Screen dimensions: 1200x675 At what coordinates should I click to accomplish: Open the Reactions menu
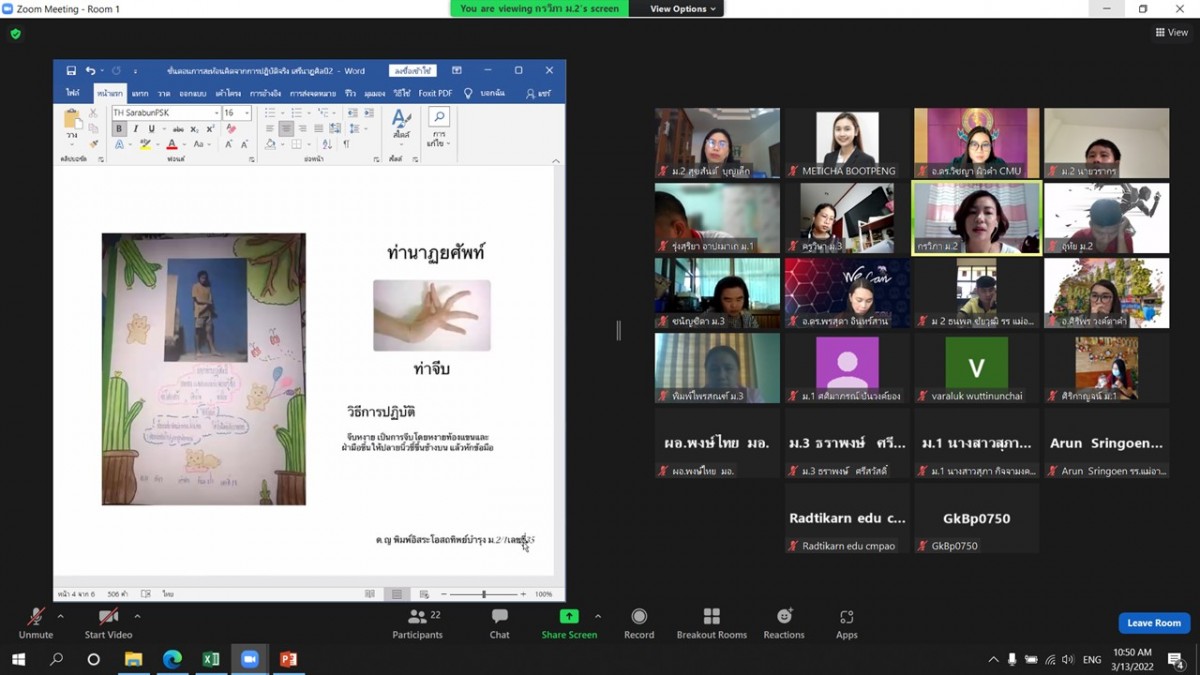pyautogui.click(x=783, y=623)
